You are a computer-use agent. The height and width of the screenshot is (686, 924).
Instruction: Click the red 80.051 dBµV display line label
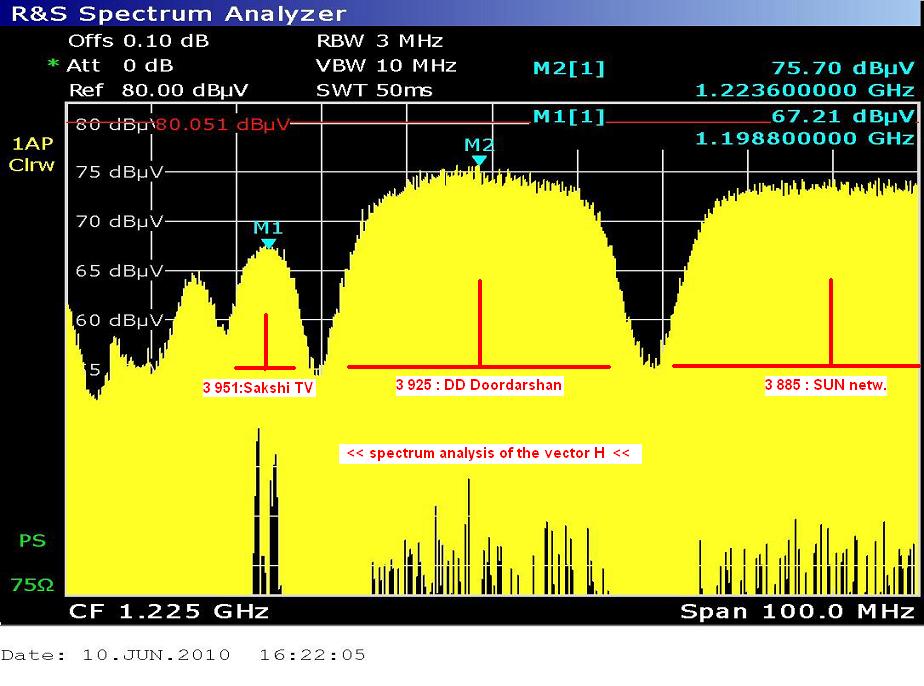[222, 125]
